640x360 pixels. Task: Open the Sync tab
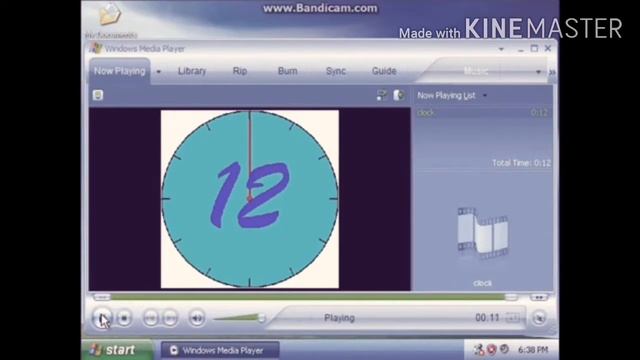point(336,71)
